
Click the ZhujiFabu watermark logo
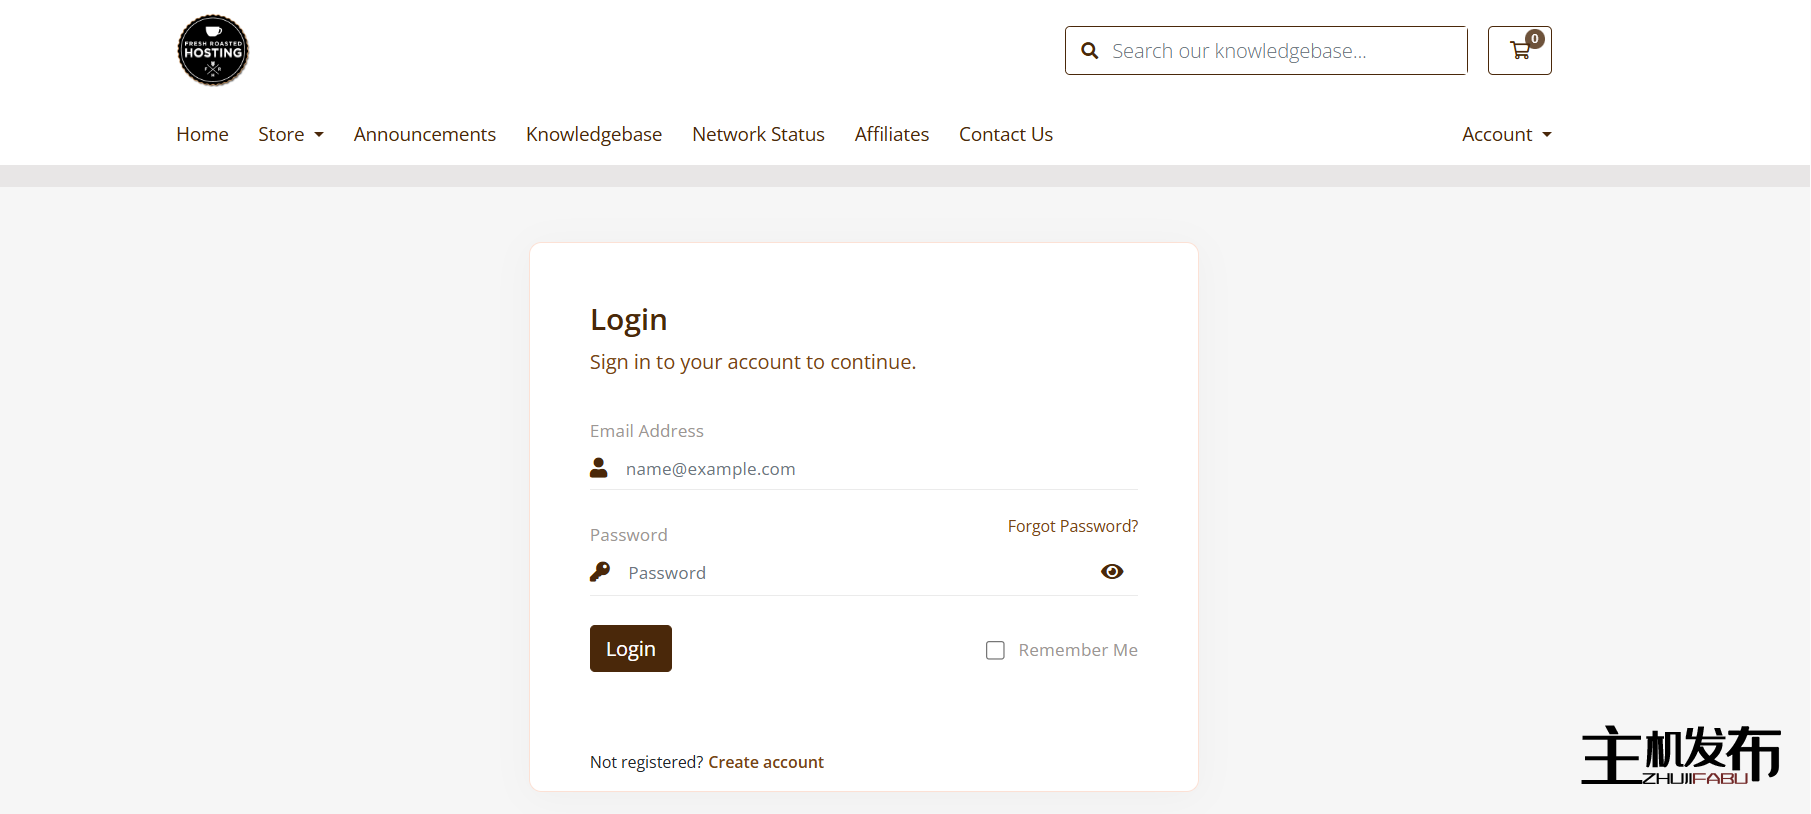(x=1680, y=755)
